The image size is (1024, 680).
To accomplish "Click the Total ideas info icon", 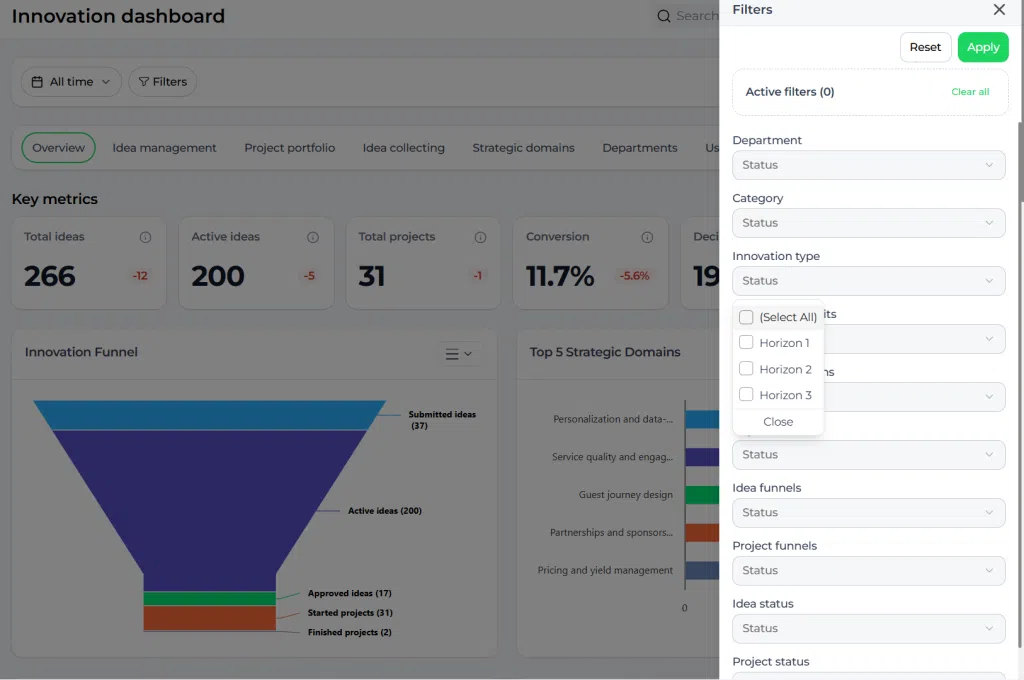I will pos(145,237).
